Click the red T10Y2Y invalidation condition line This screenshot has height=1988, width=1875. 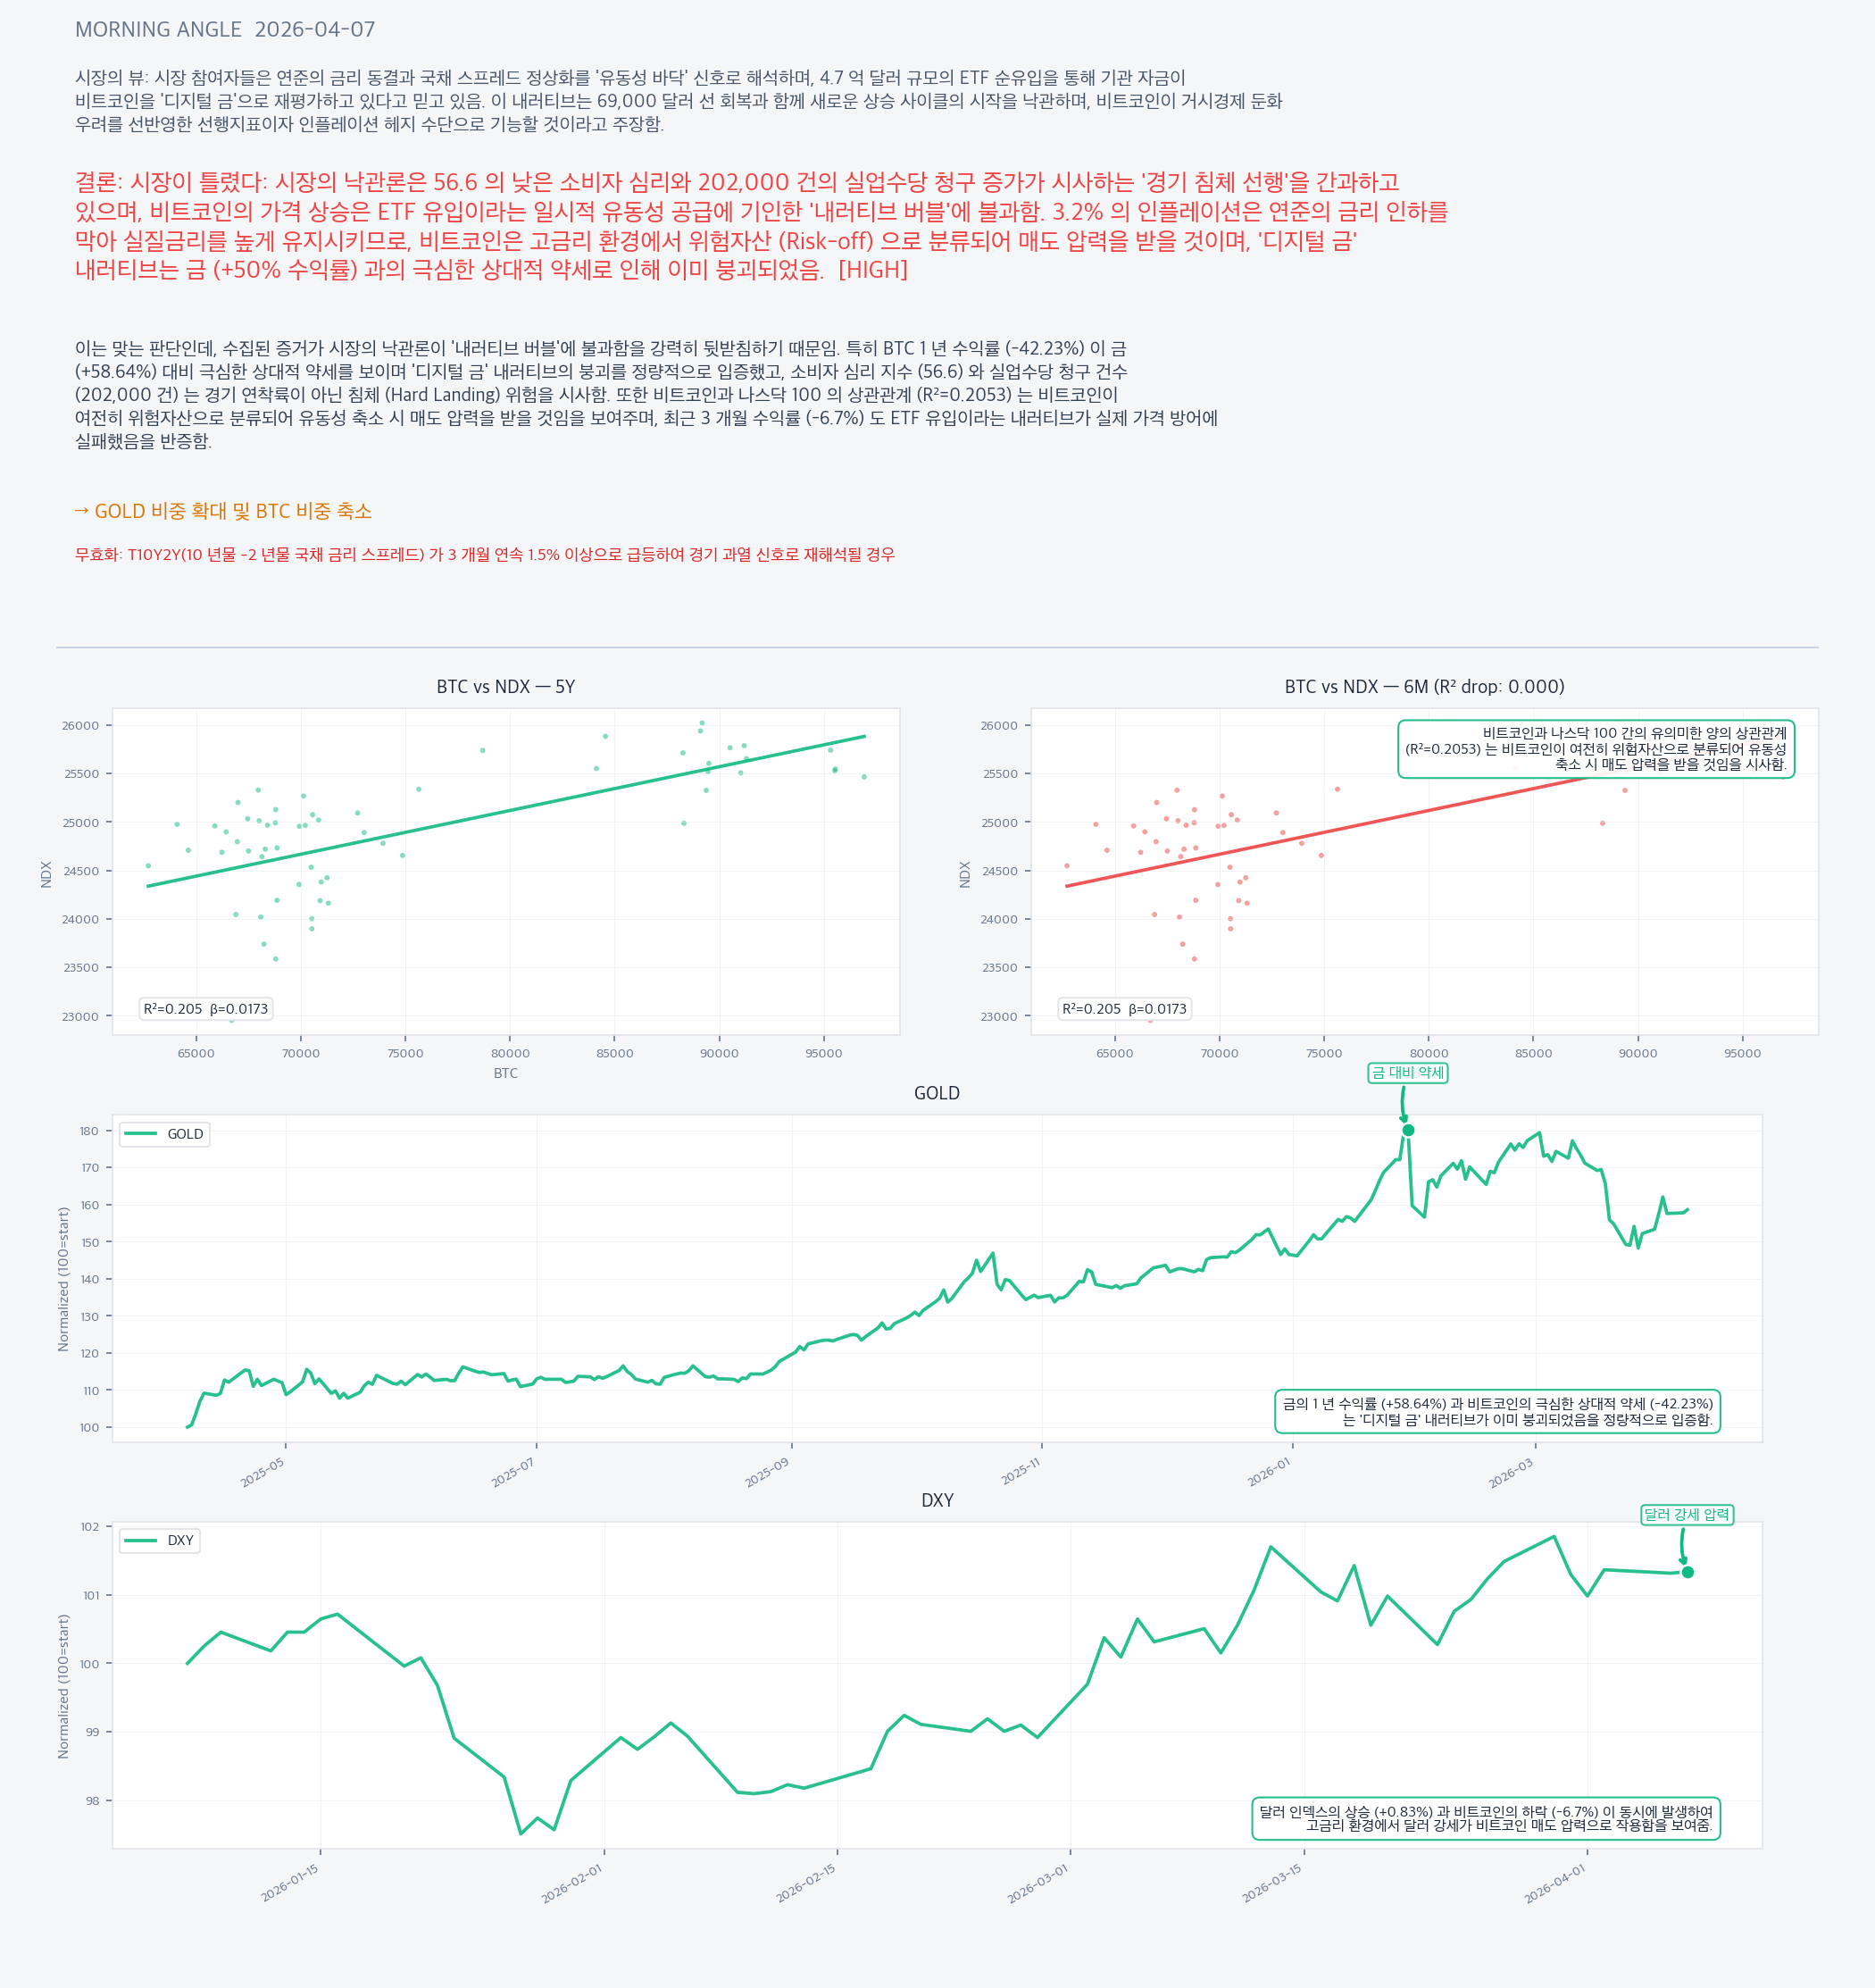[485, 555]
